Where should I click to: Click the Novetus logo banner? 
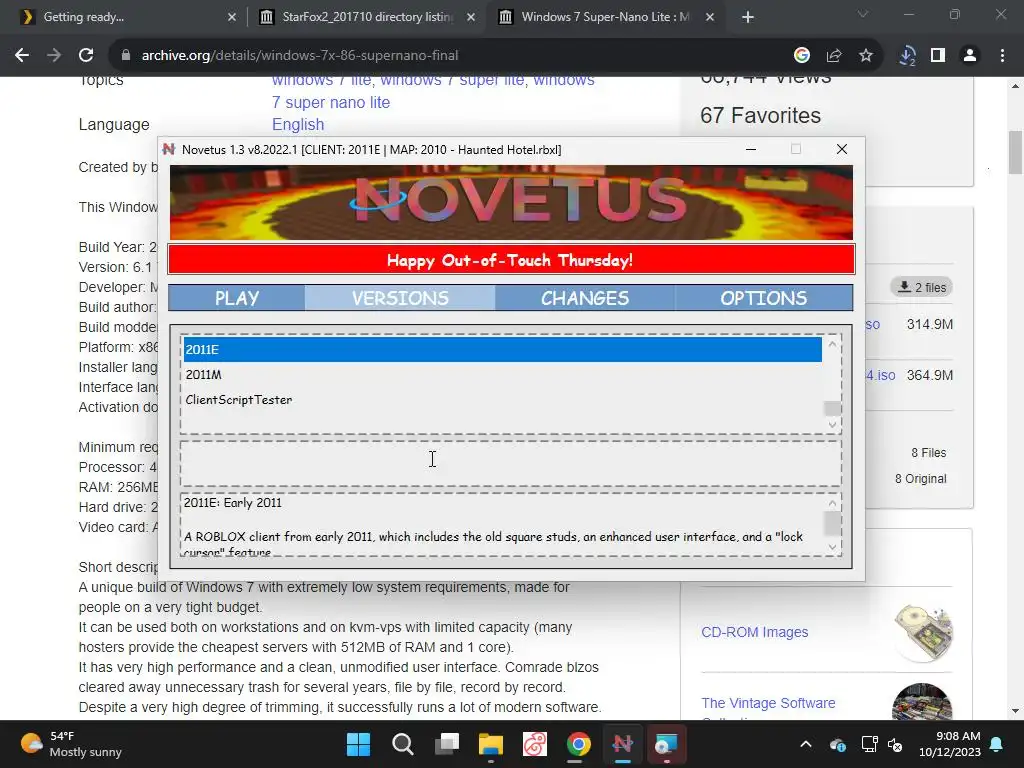click(511, 202)
